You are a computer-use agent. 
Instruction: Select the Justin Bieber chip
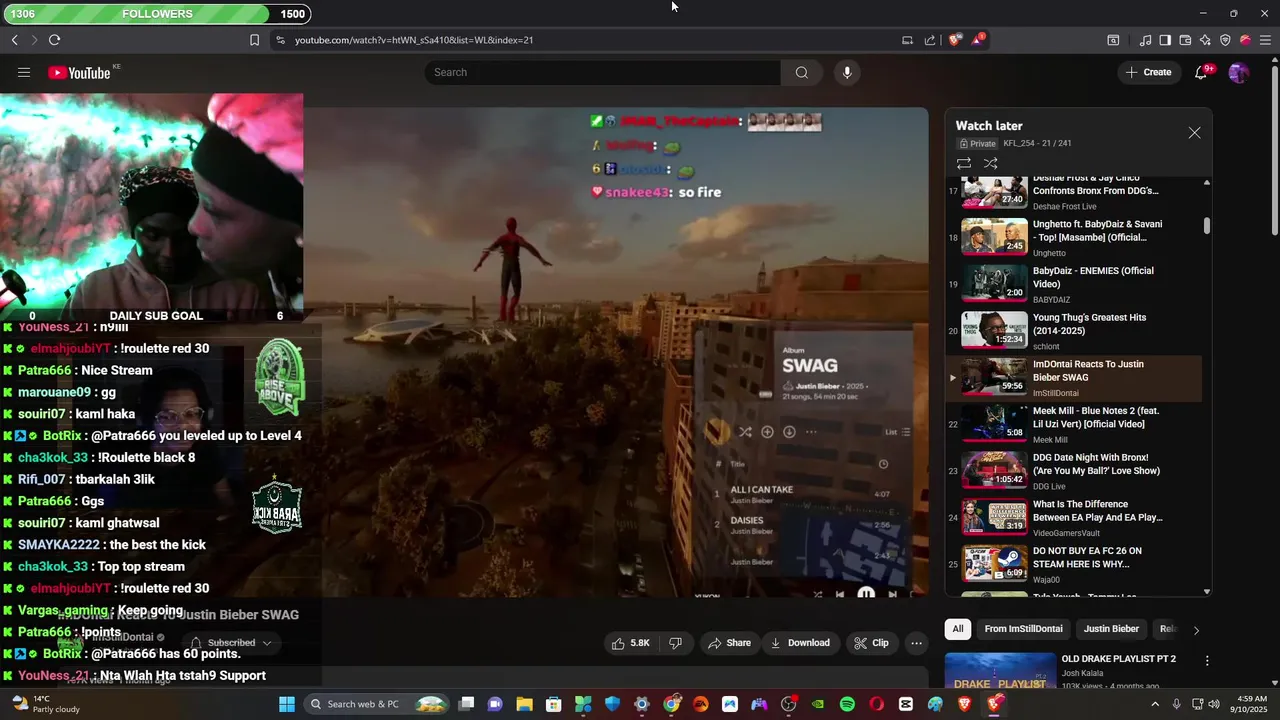tap(1111, 629)
